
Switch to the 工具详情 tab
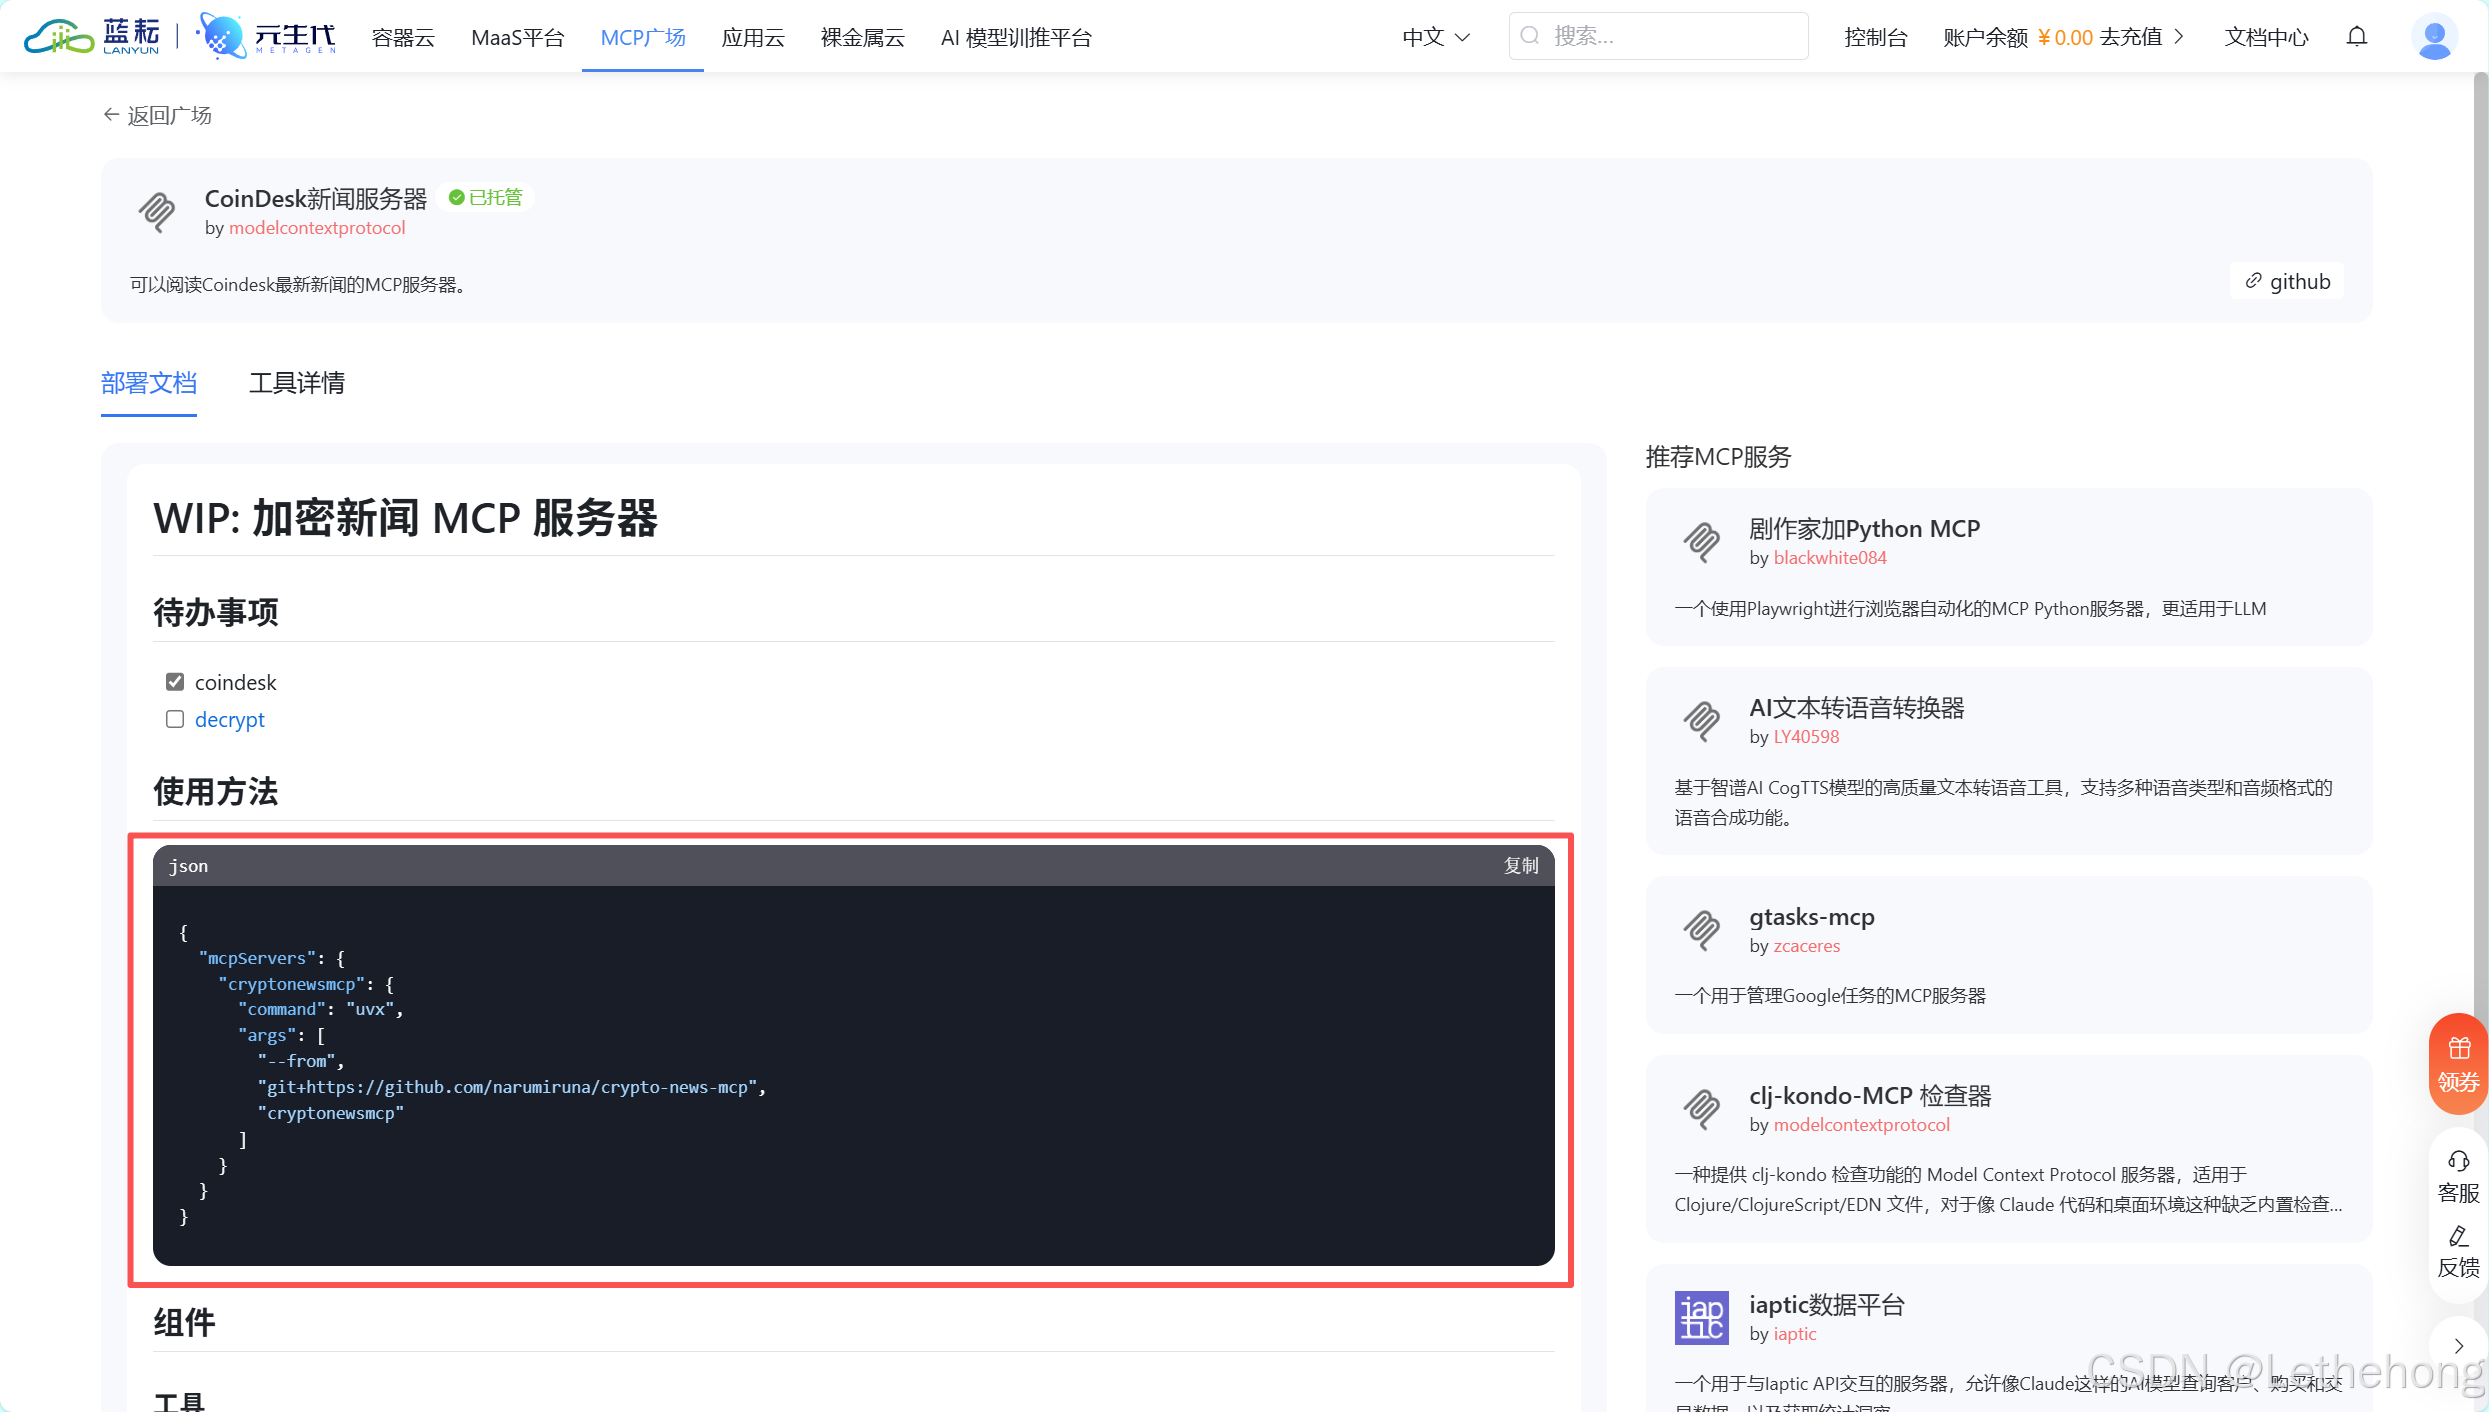(296, 383)
